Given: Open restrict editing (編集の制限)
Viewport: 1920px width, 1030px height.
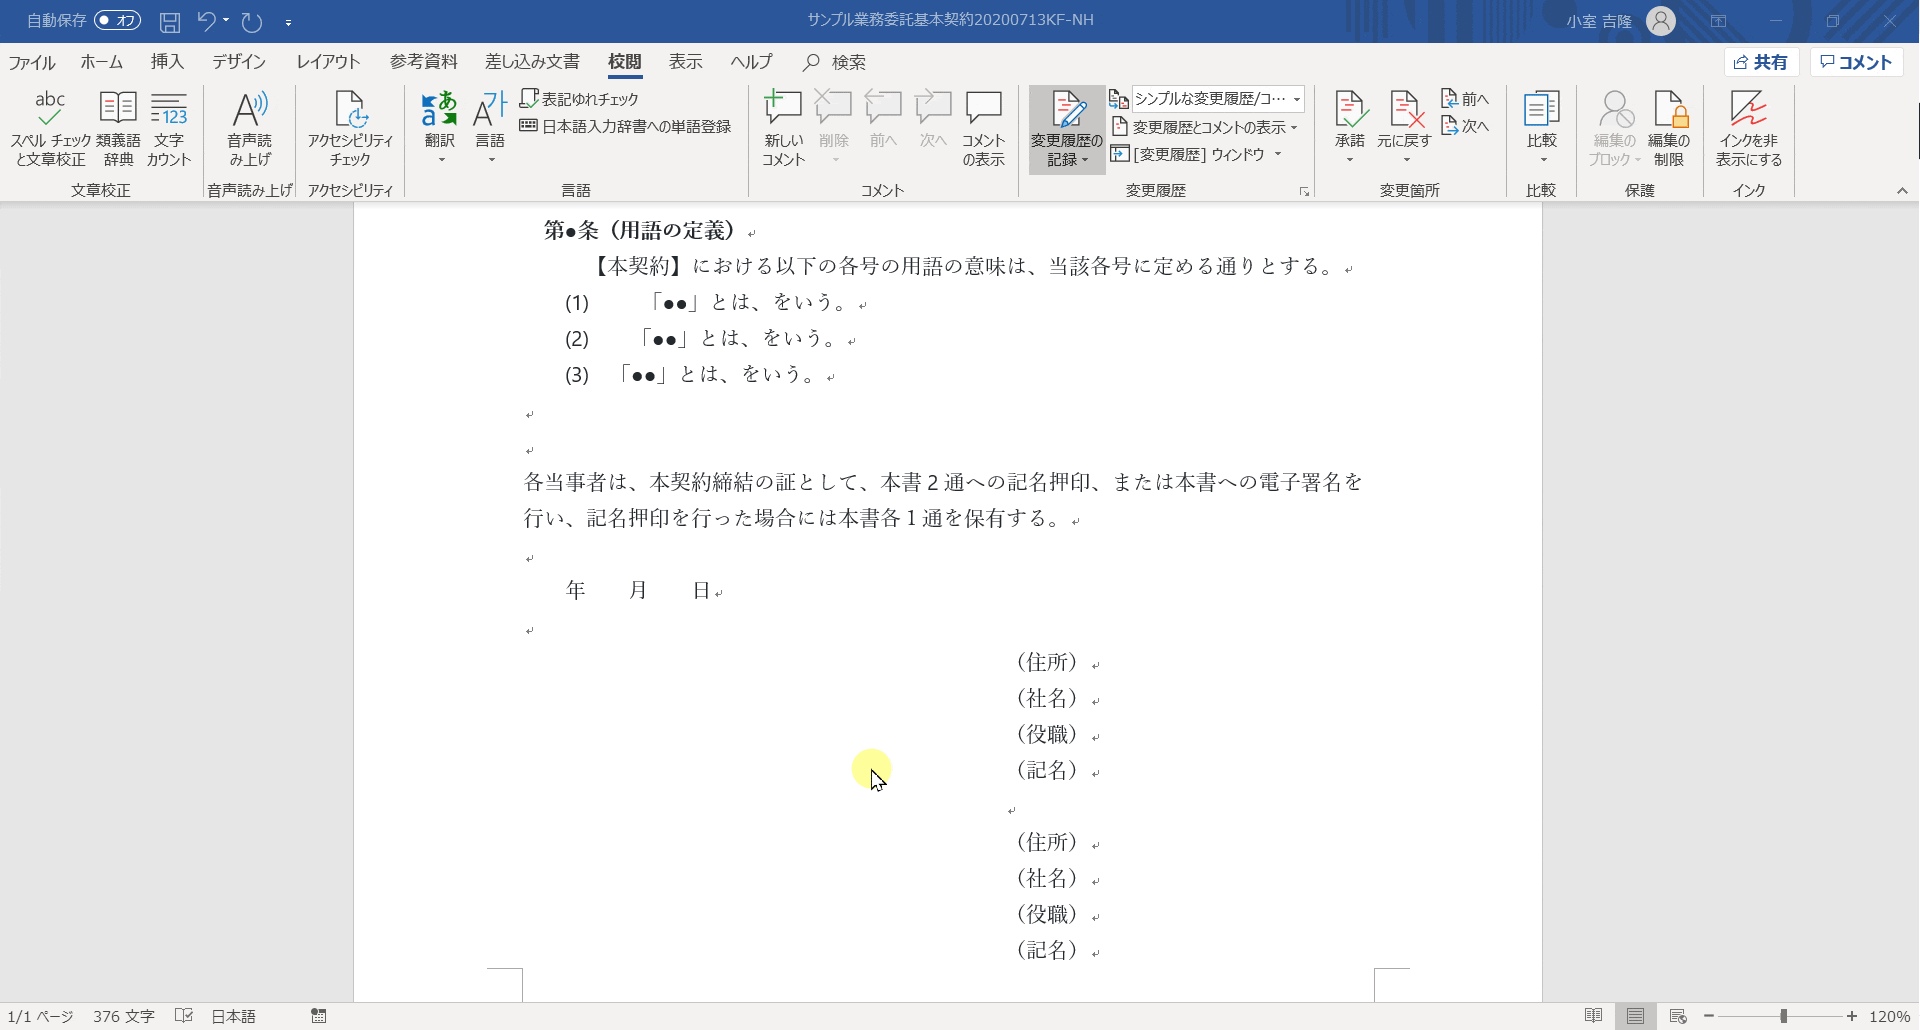Looking at the screenshot, I should point(1669,128).
